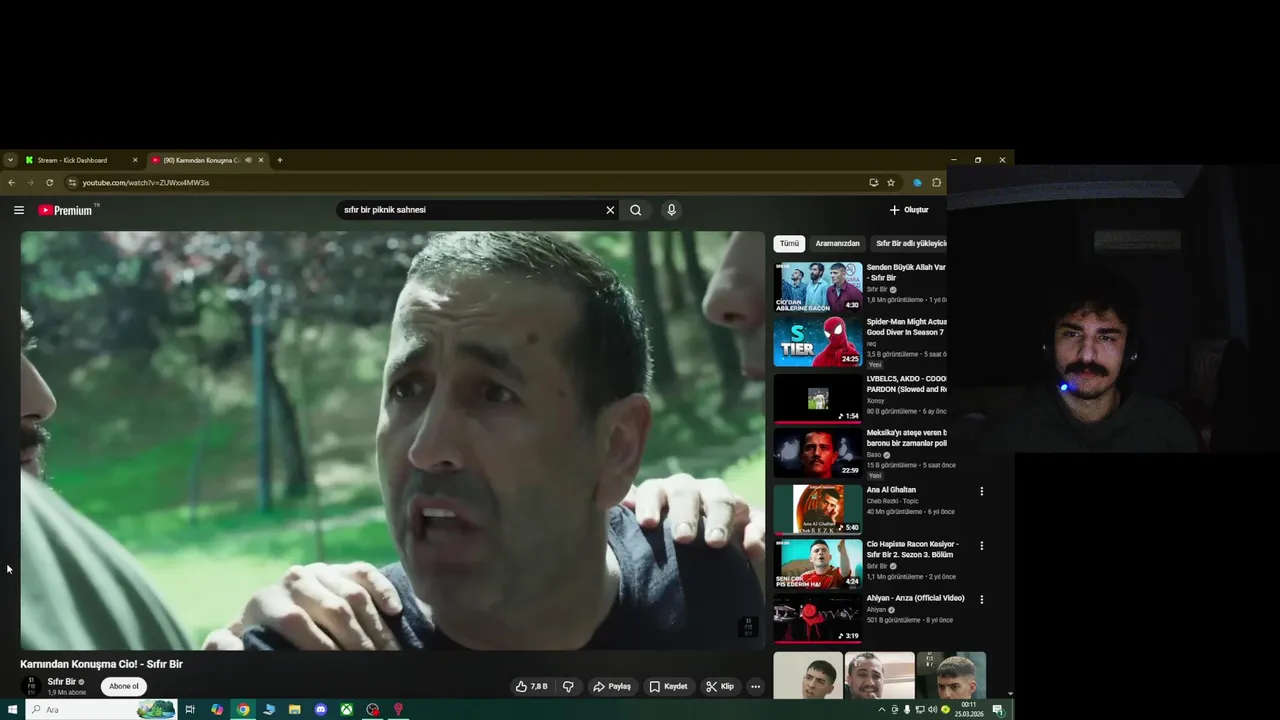The height and width of the screenshot is (720, 1280).
Task: View site information icon in address bar
Action: 72,183
